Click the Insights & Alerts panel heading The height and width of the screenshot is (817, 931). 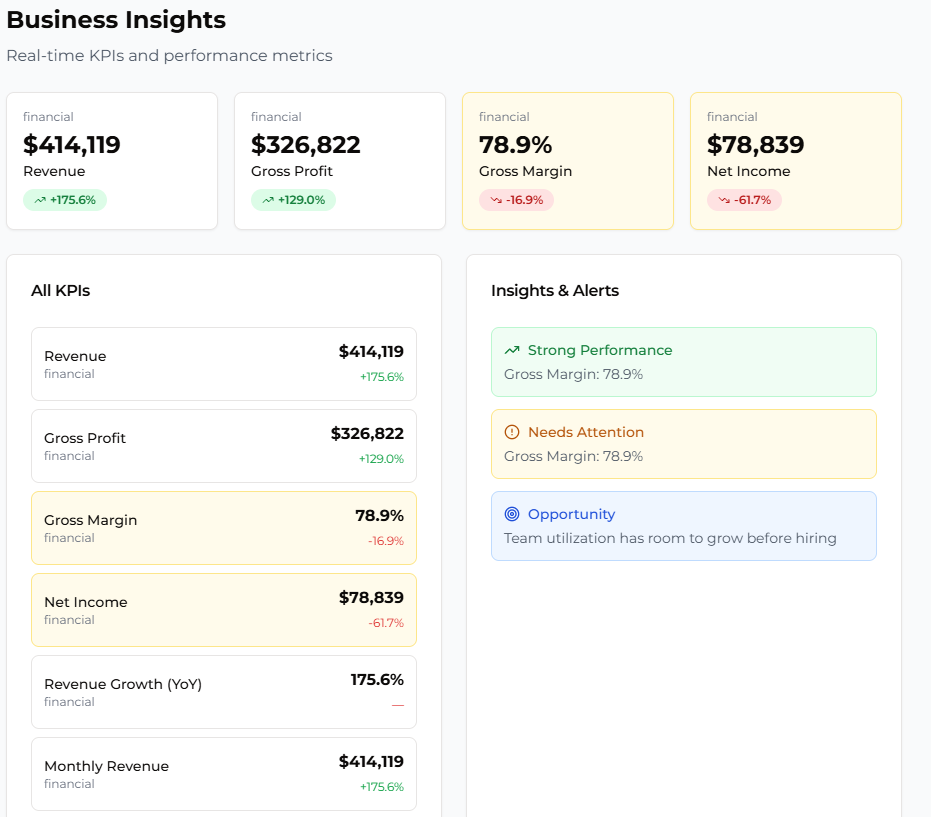click(554, 291)
